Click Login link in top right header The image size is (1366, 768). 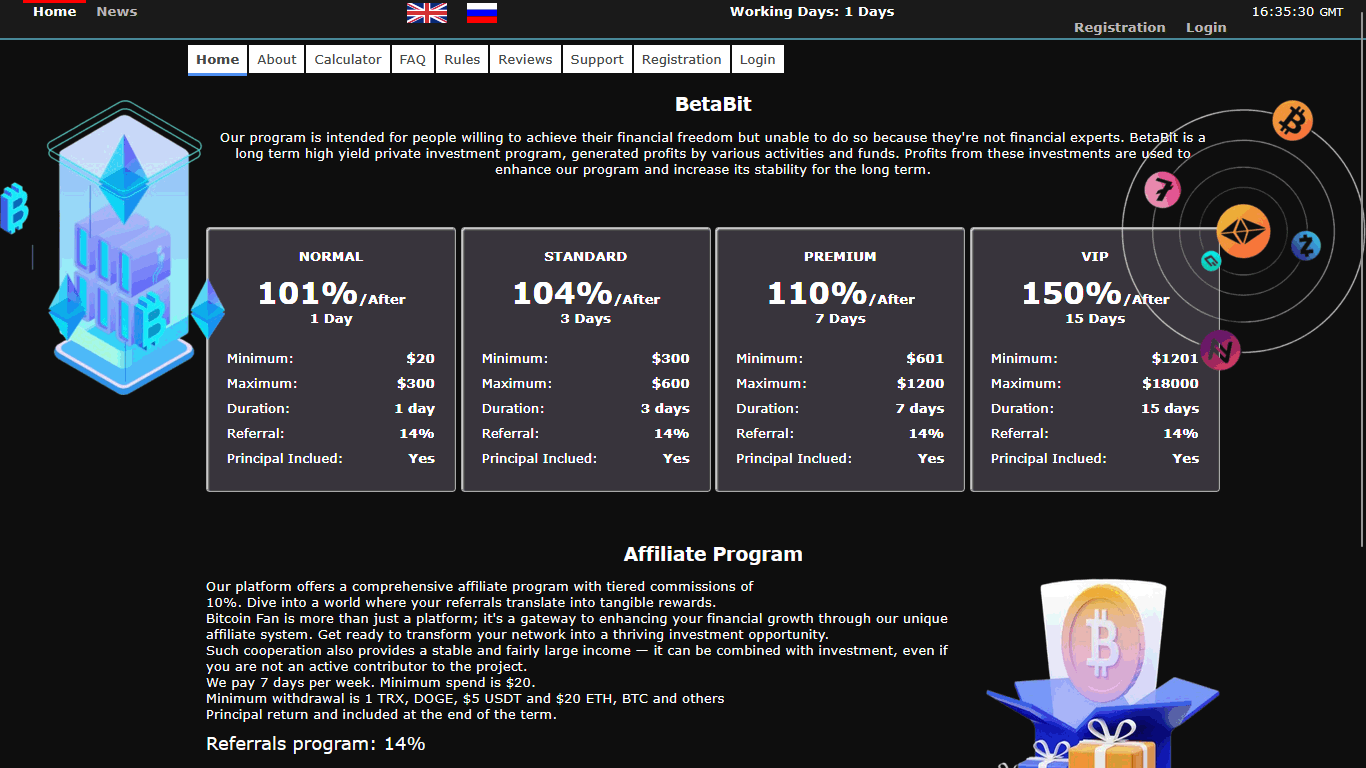[x=1206, y=28]
